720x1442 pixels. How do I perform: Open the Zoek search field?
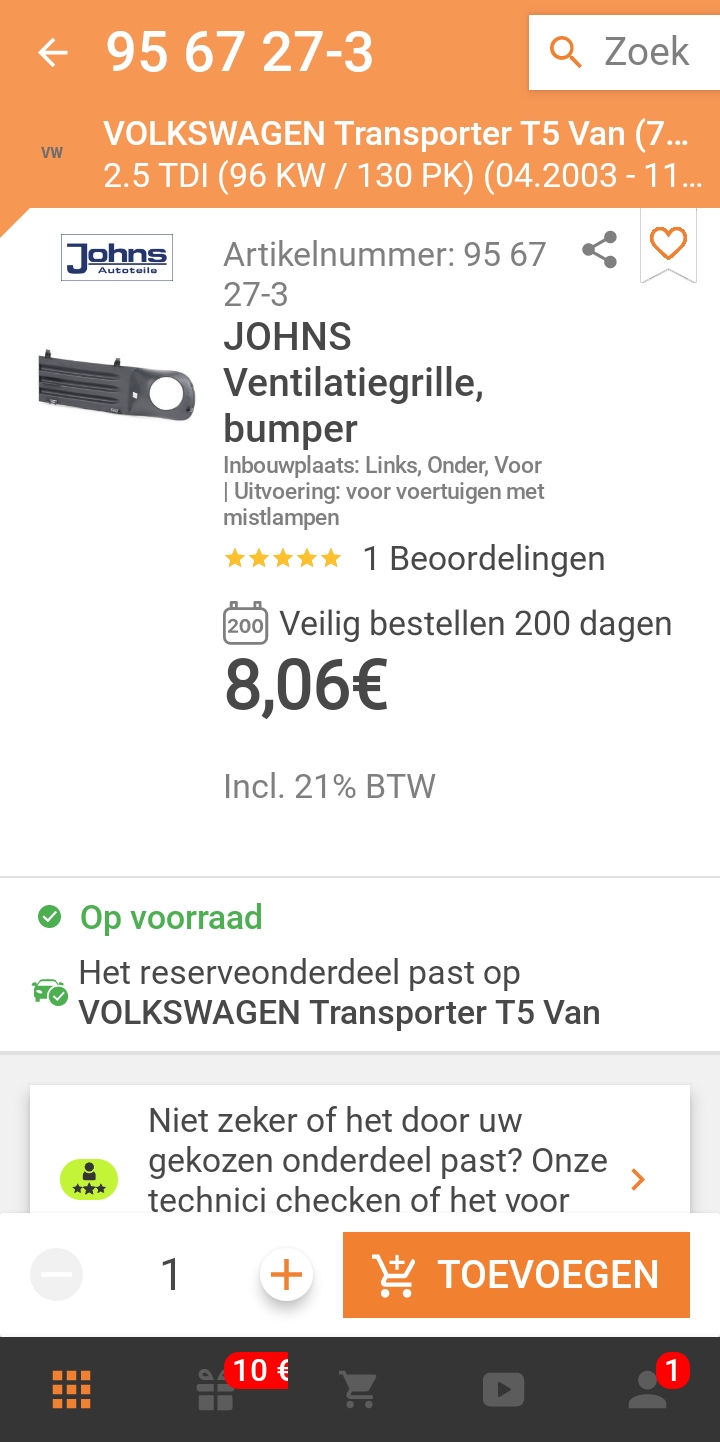623,52
